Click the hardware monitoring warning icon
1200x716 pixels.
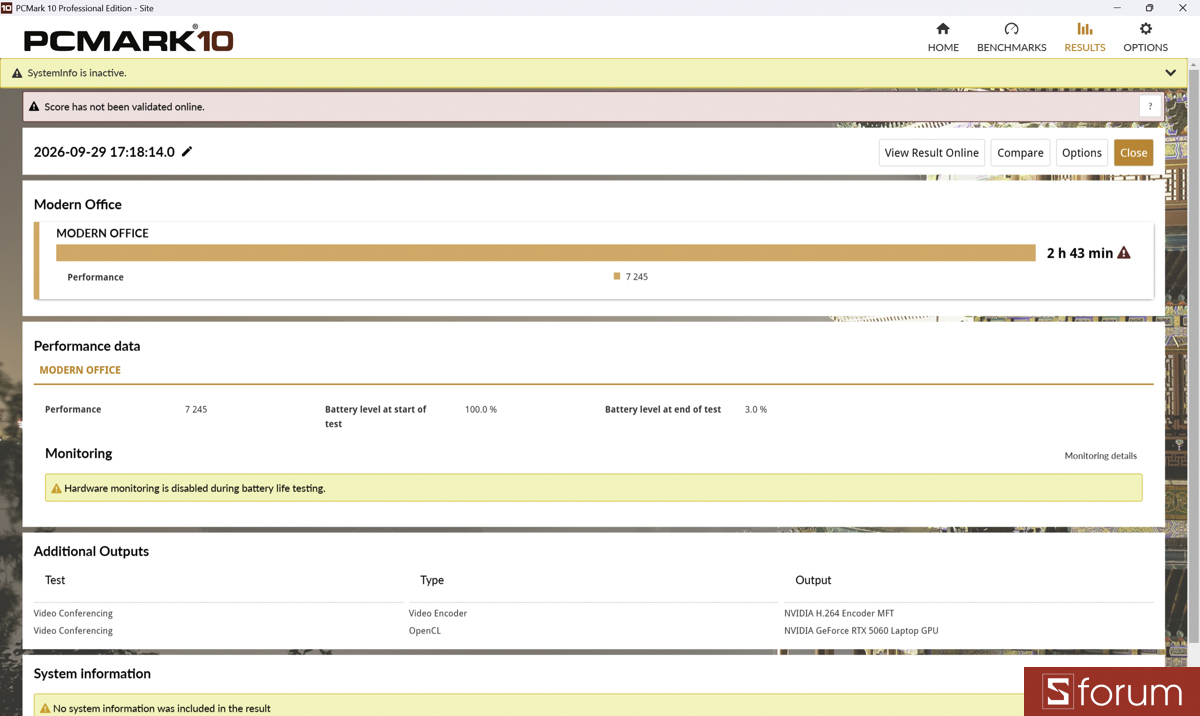[x=56, y=489]
